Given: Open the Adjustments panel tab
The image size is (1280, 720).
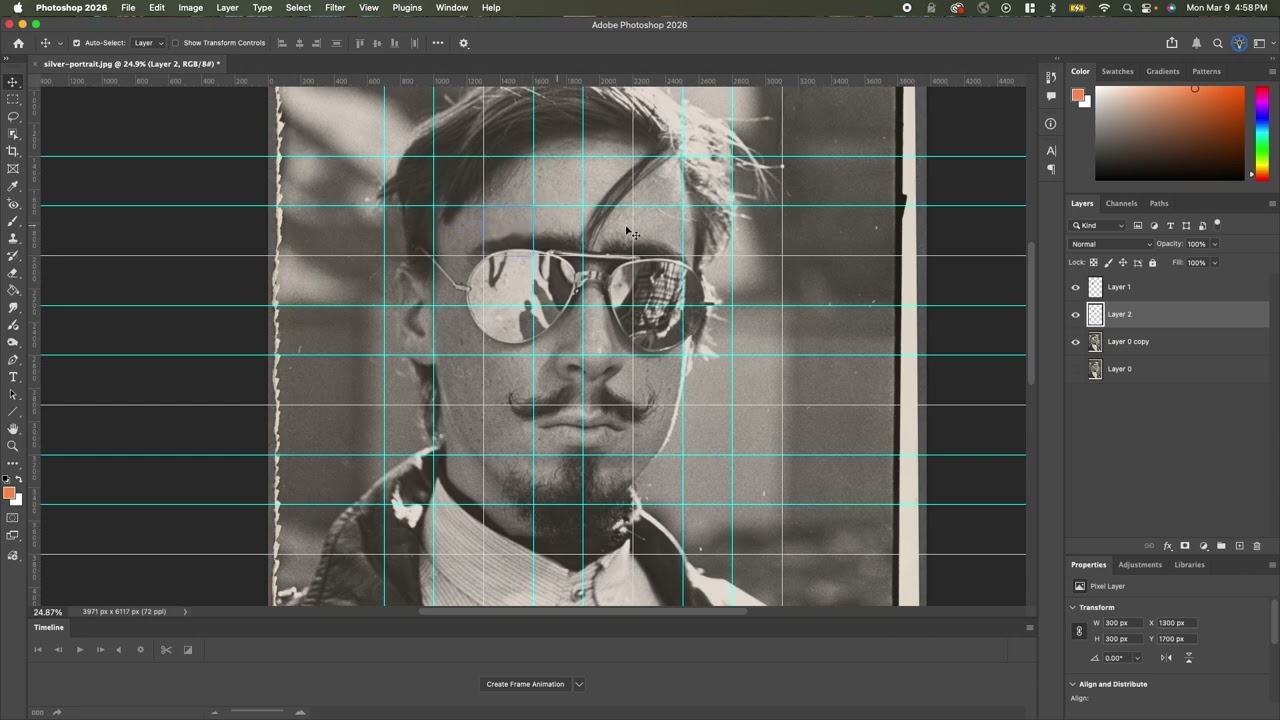Looking at the screenshot, I should point(1140,565).
